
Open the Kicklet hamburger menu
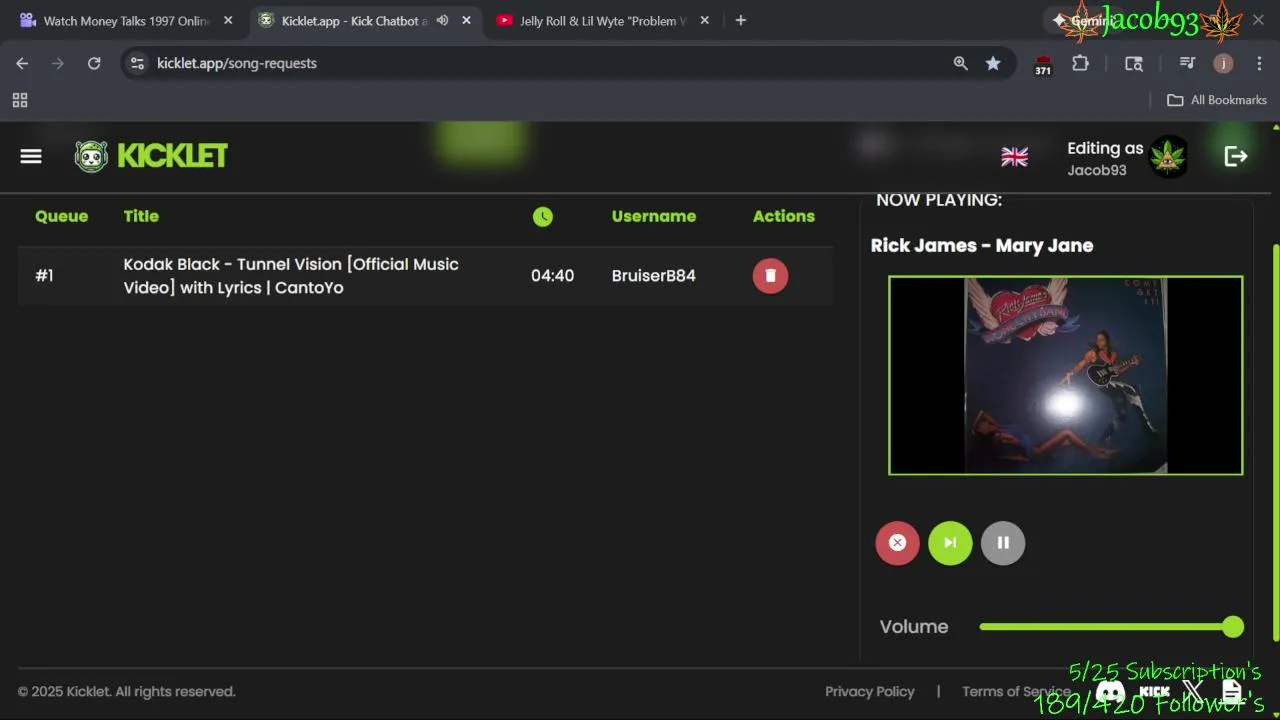[31, 156]
